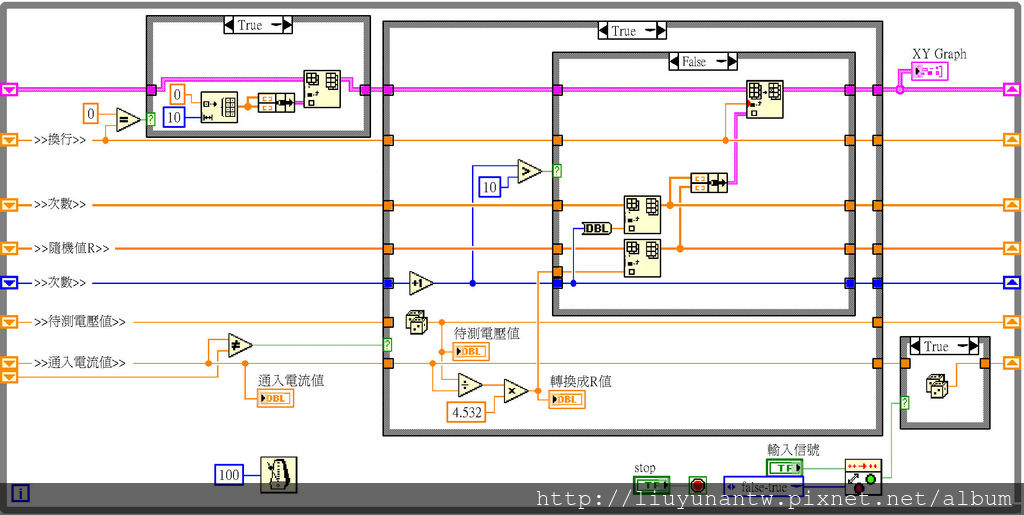Select the Initialize Array function node

click(219, 108)
